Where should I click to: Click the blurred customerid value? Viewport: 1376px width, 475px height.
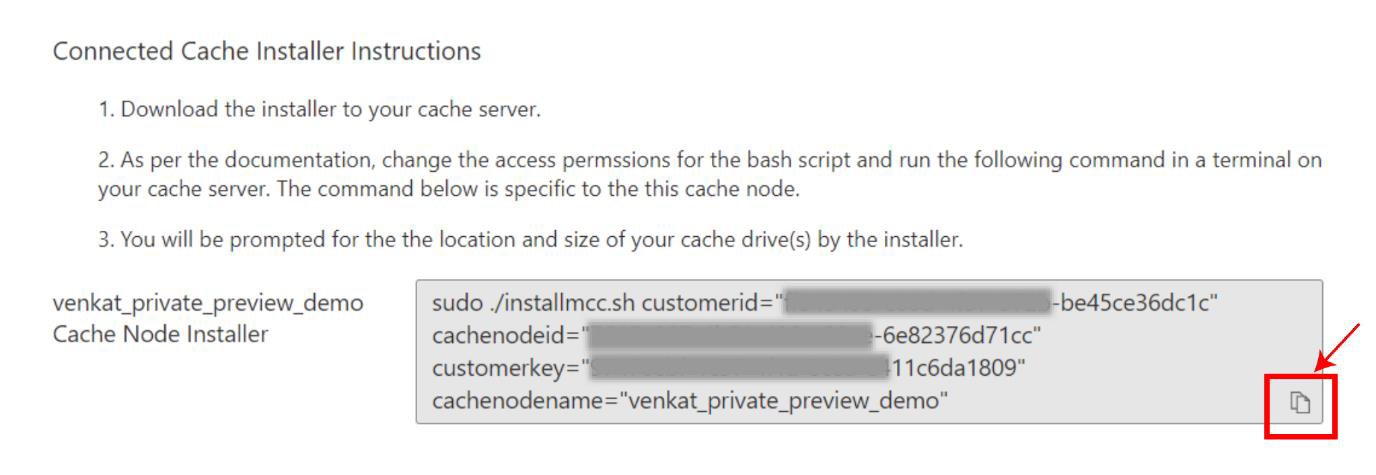[918, 303]
